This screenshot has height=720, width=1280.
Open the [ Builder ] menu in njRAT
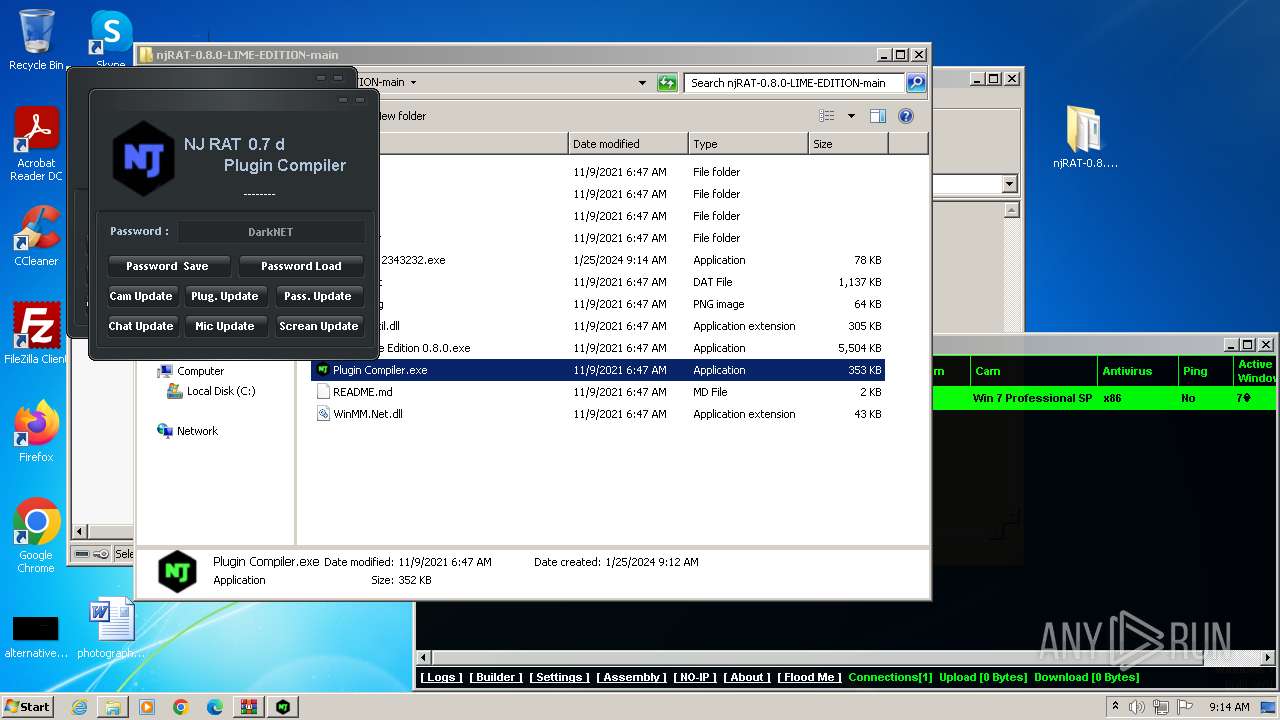click(496, 677)
